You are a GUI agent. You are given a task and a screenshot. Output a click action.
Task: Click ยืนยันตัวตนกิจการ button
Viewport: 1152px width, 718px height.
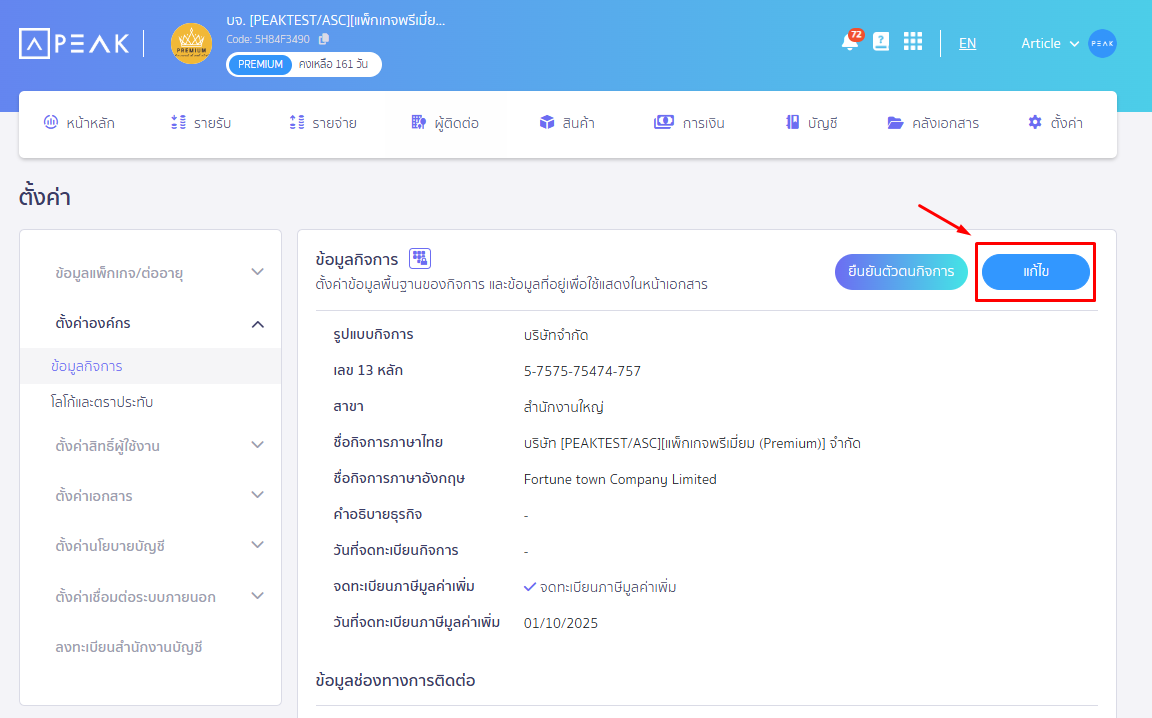(x=901, y=272)
